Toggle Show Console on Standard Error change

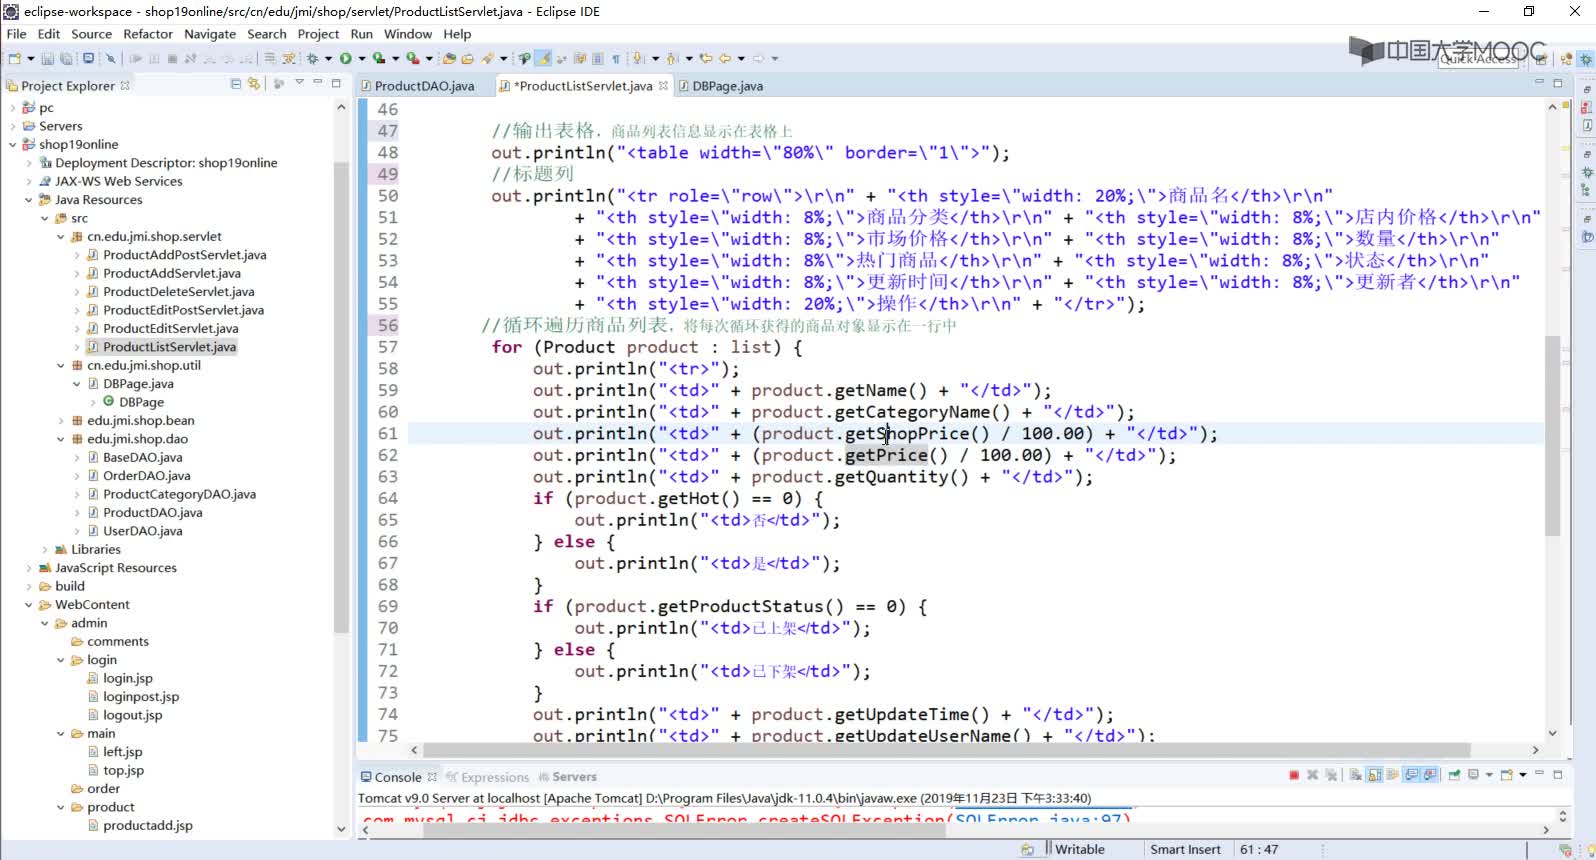(1431, 775)
